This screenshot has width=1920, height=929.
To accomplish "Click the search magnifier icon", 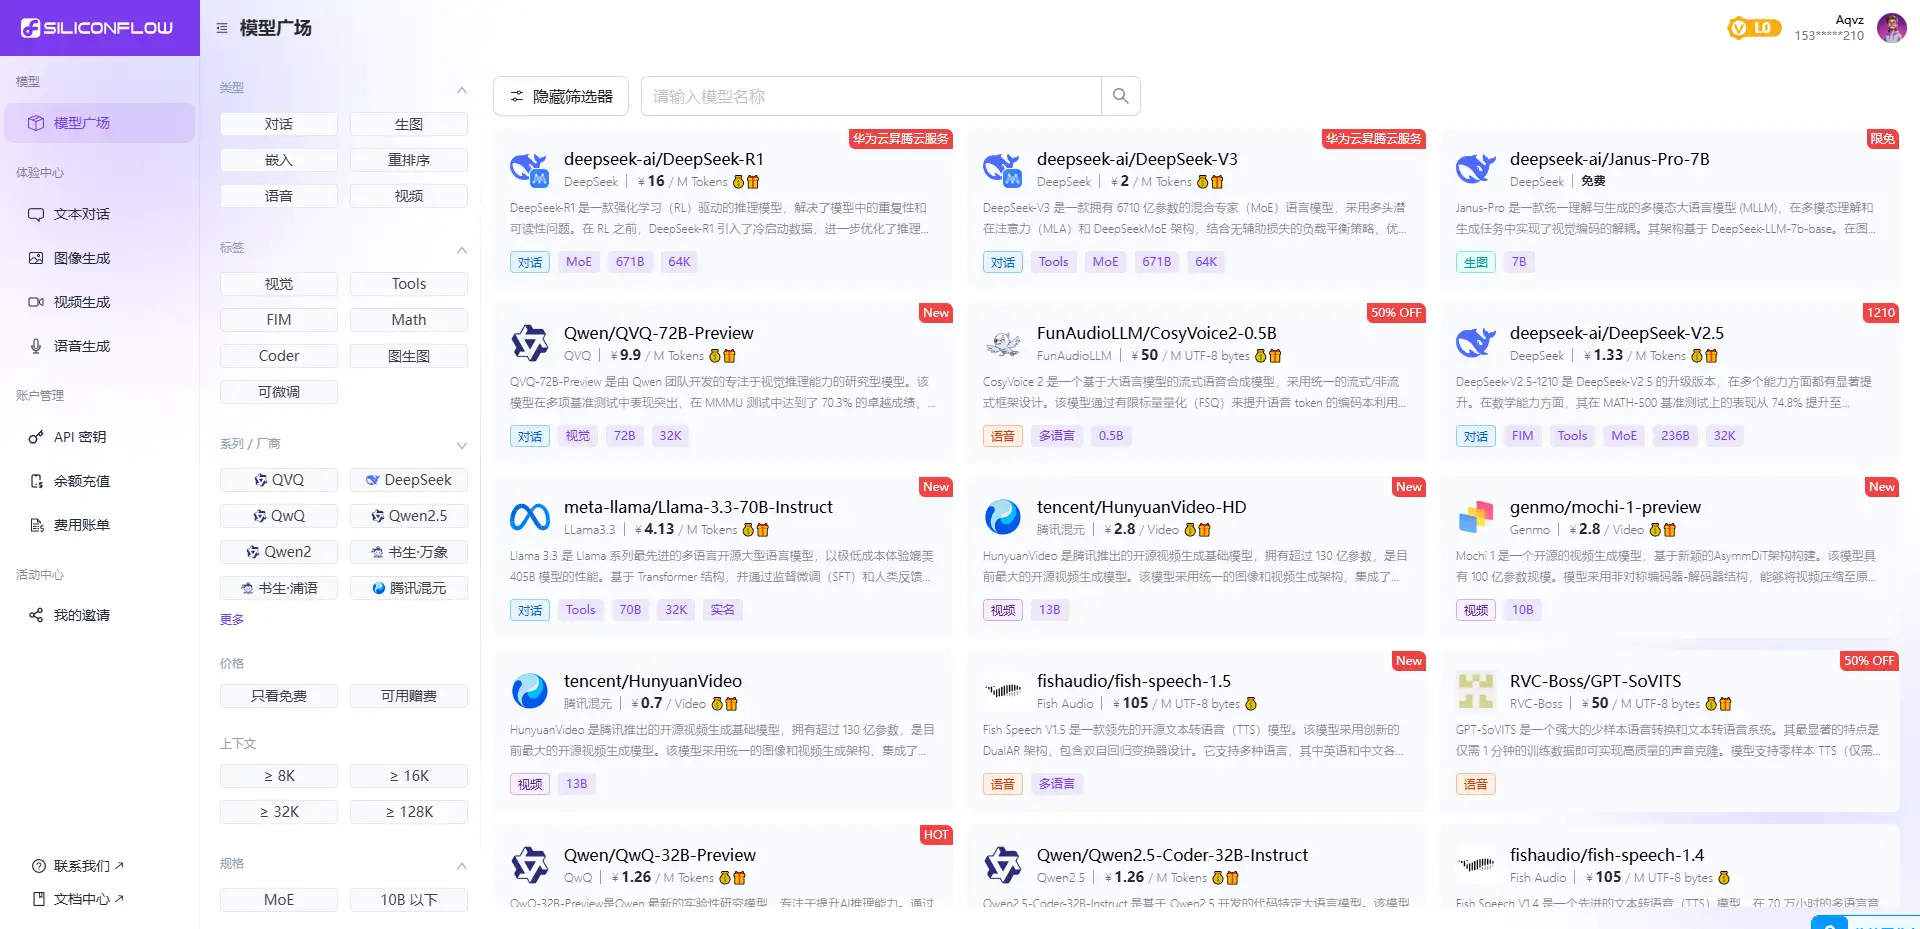I will tap(1120, 96).
